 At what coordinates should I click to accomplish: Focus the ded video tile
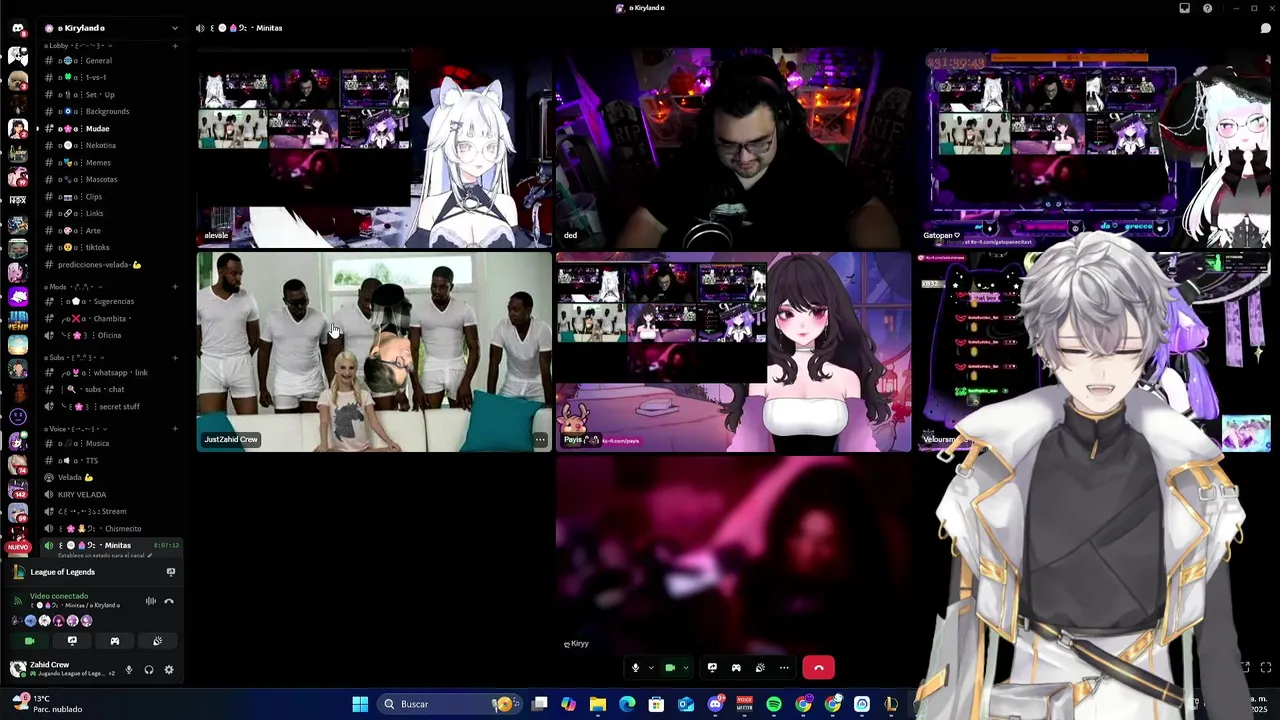click(x=733, y=148)
